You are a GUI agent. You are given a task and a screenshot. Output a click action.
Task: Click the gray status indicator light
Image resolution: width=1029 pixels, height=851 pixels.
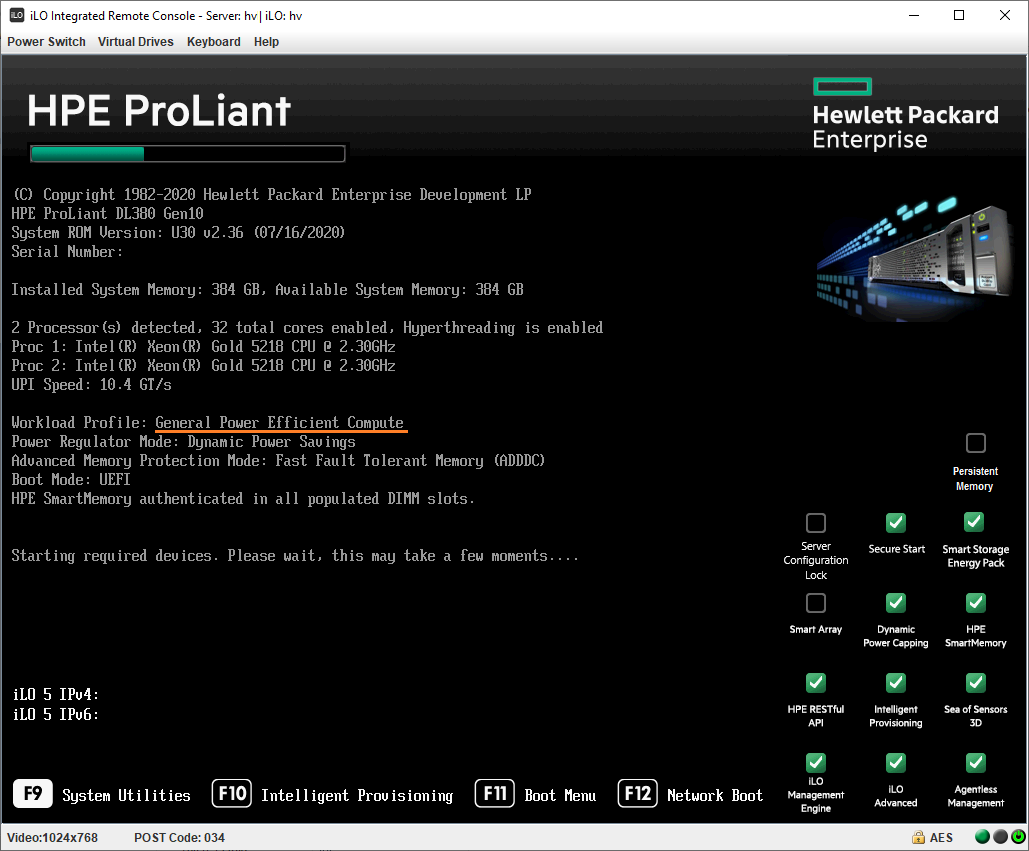coord(1000,837)
